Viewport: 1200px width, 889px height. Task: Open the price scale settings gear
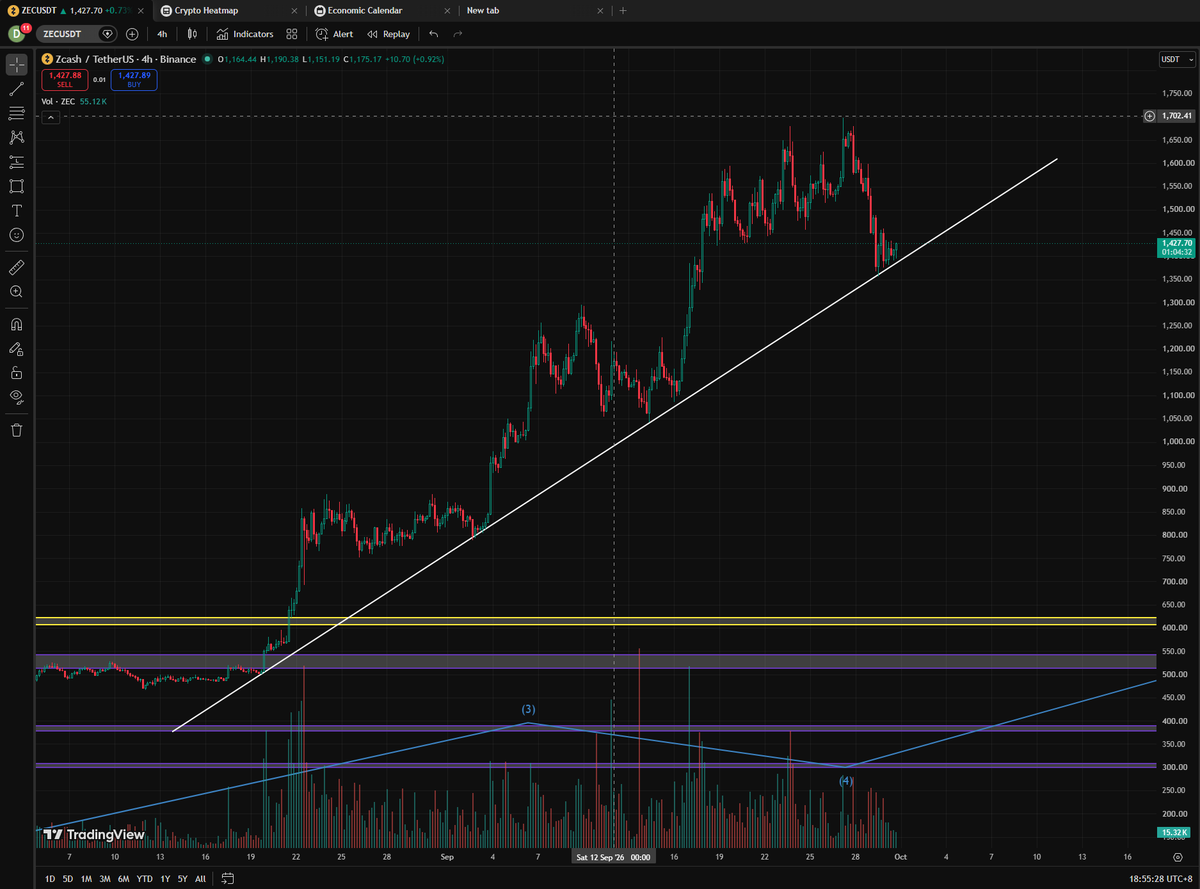1177,857
